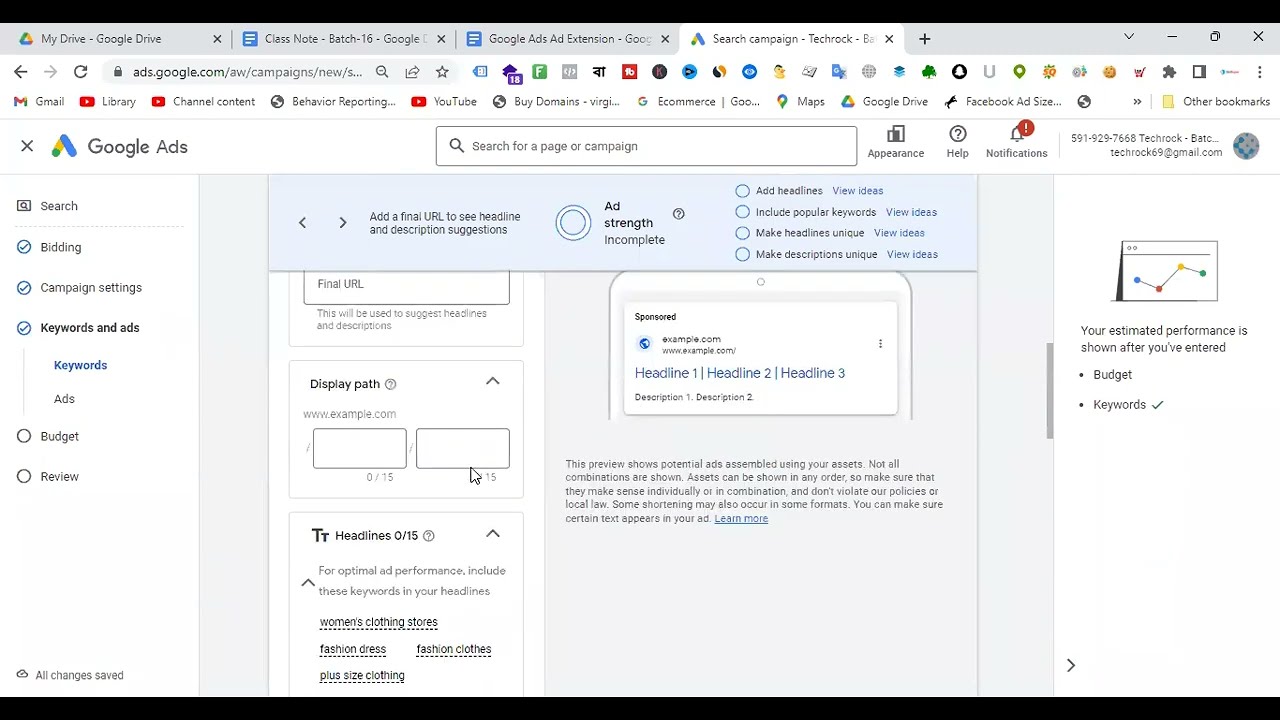The height and width of the screenshot is (720, 1280).
Task: Click the account avatar icon
Action: [1246, 146]
